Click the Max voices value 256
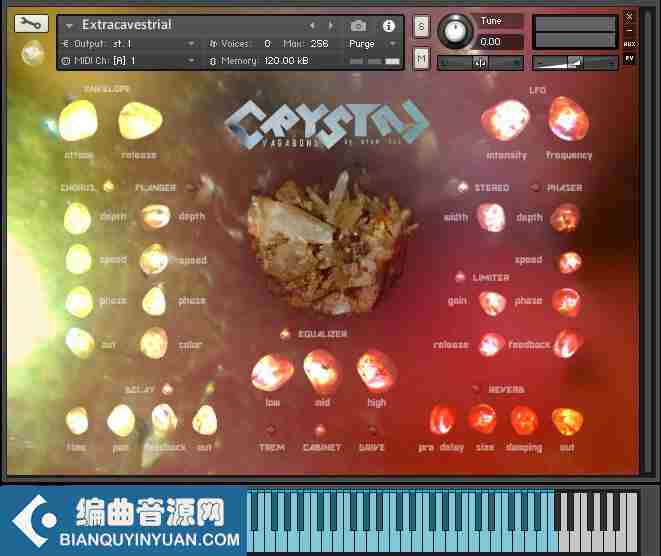661x556 pixels. [319, 44]
